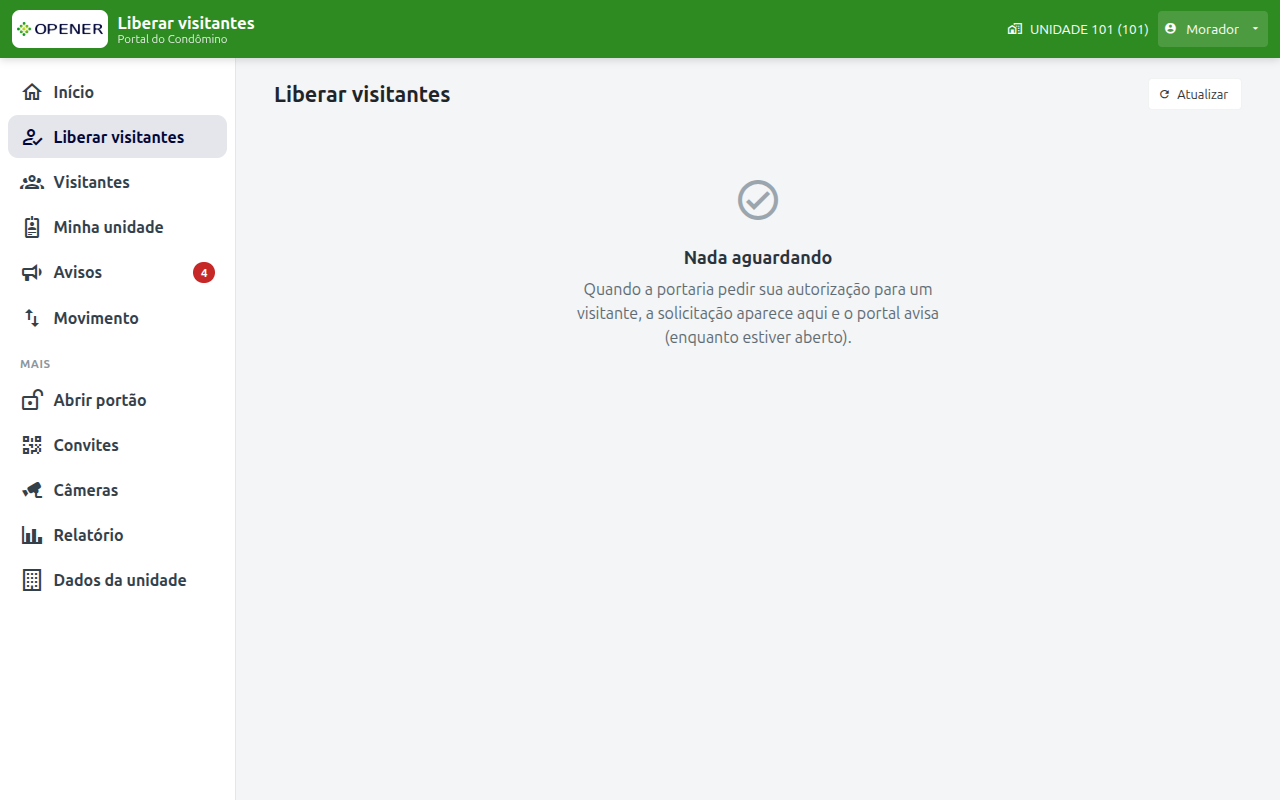Click the Início house icon
Image resolution: width=1280 pixels, height=800 pixels.
pos(32,92)
